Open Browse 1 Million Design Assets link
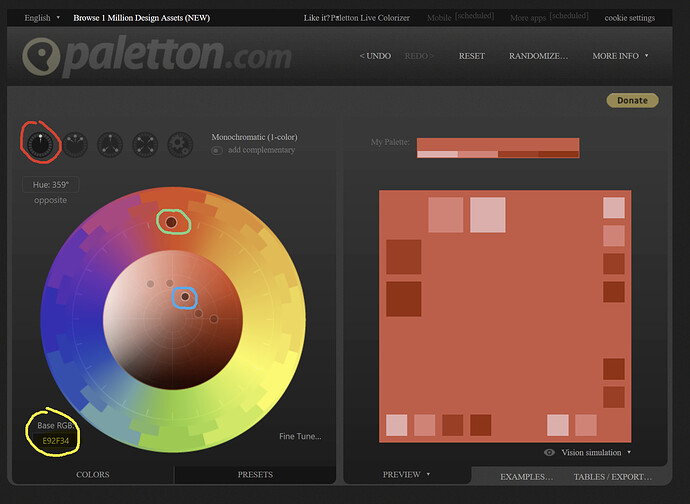Screen dimensions: 690x504 click(141, 18)
